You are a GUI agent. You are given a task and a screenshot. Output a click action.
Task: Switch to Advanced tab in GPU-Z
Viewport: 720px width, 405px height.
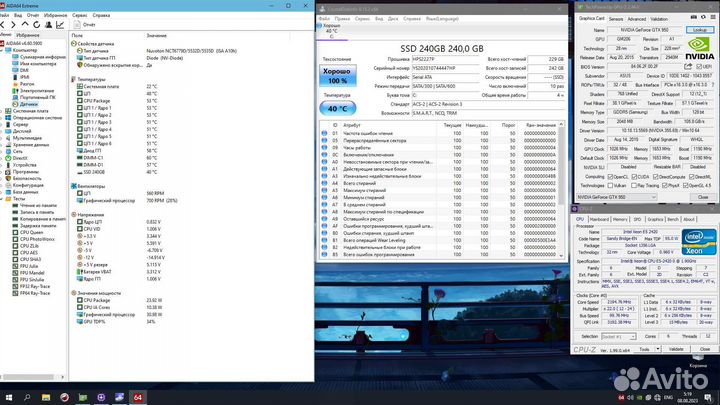(636, 19)
